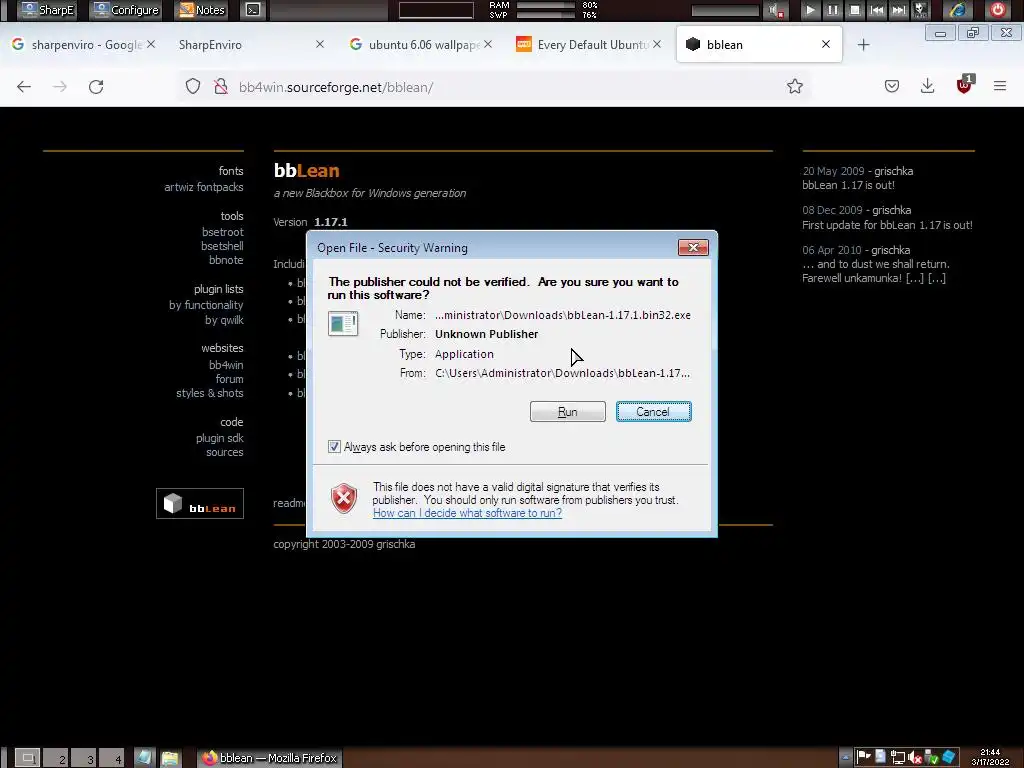Click the muted volume tray icon
The image size is (1024, 768).
(915, 758)
